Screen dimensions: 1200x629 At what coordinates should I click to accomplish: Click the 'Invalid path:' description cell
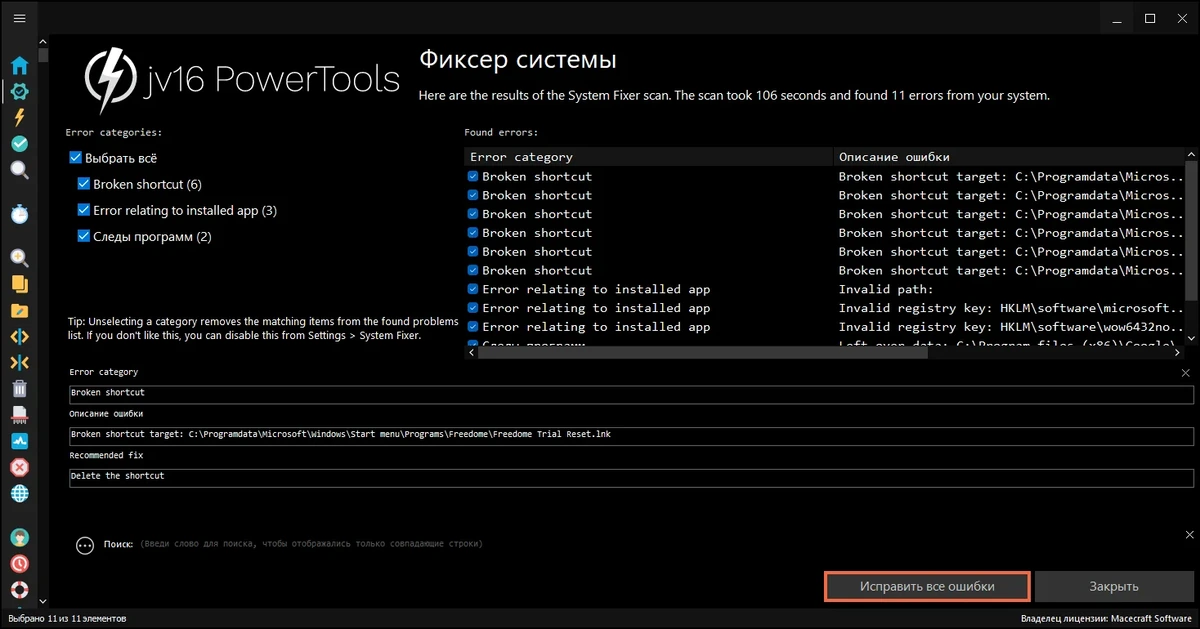click(885, 289)
